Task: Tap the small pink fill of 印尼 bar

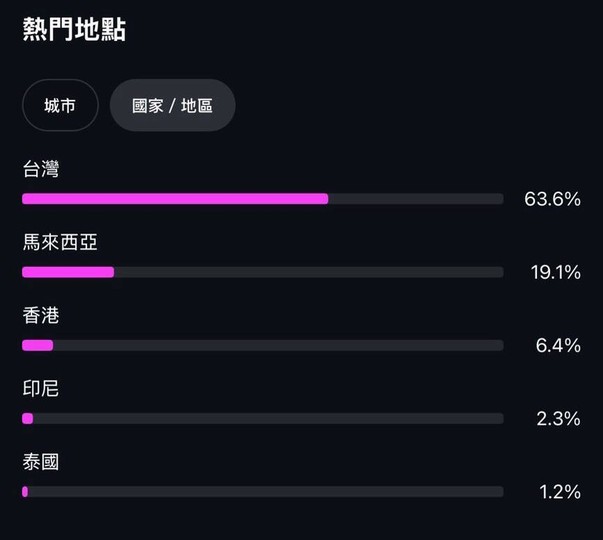Action: click(28, 418)
